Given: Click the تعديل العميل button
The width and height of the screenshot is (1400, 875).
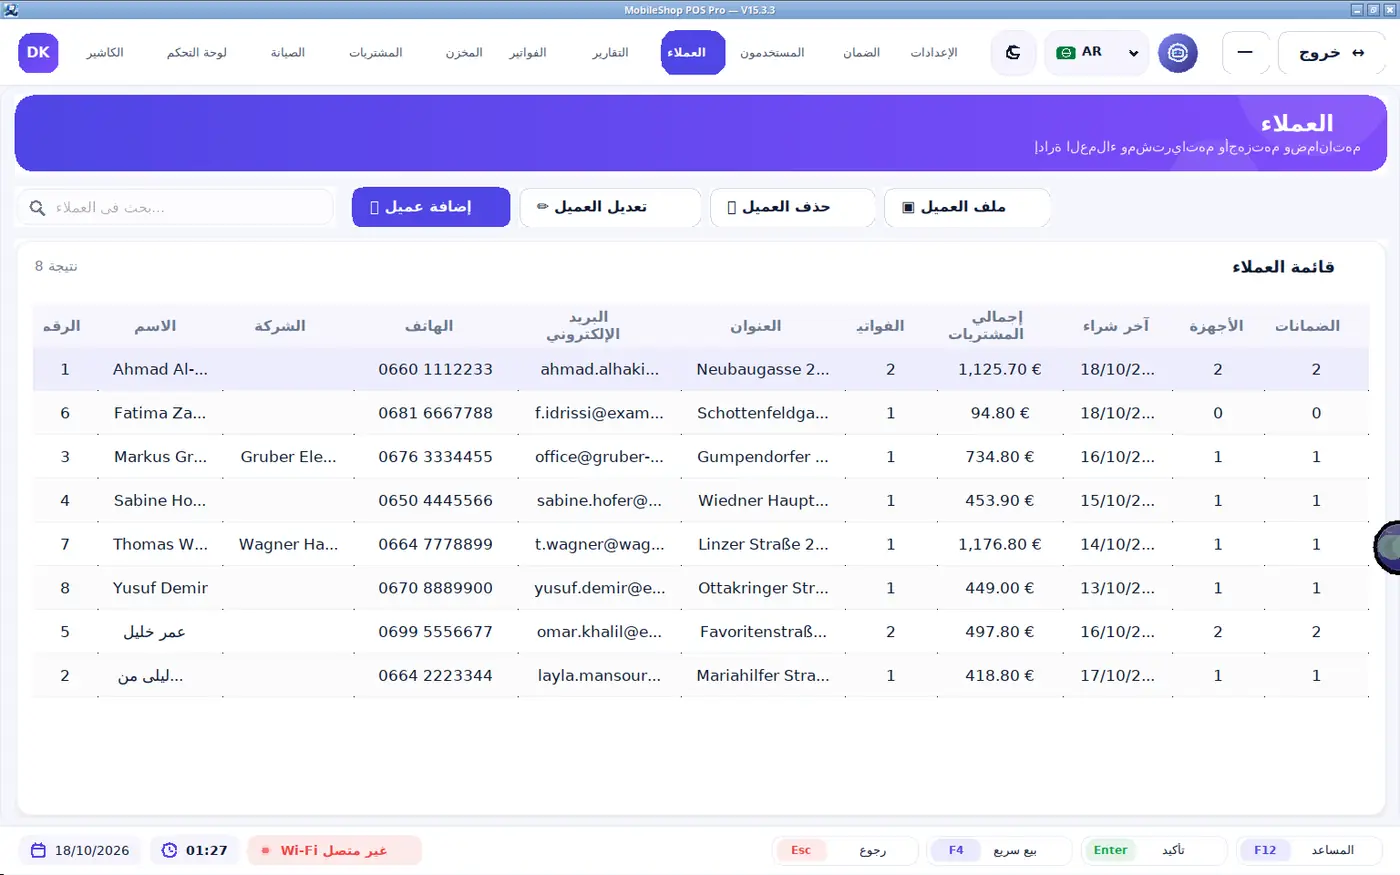Looking at the screenshot, I should [610, 207].
